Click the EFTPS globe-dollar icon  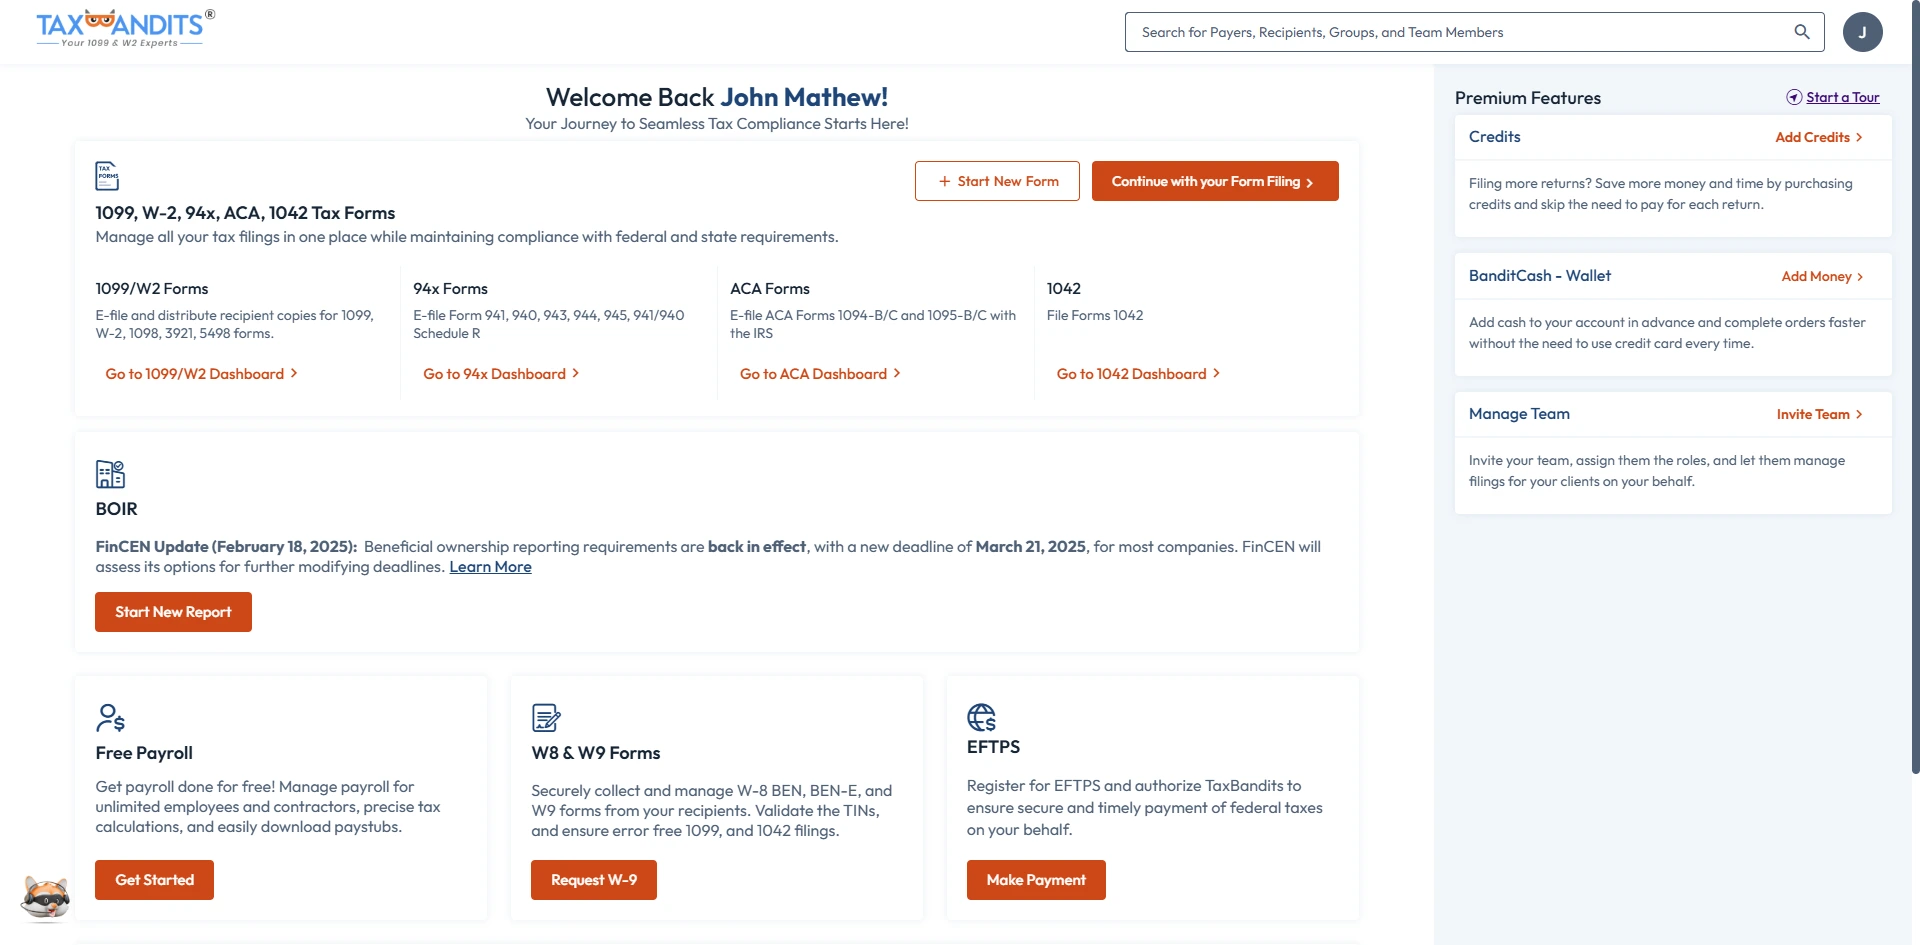[x=982, y=717]
